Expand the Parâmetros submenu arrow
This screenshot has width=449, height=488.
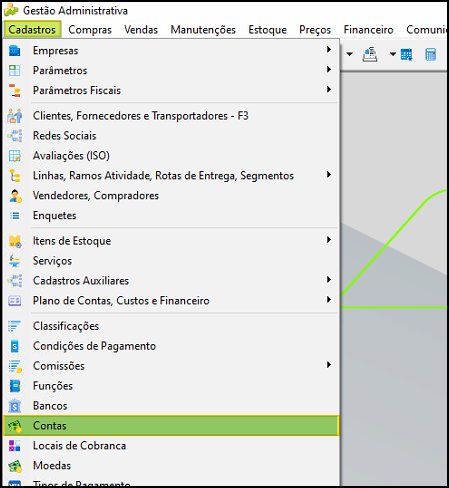click(x=329, y=70)
